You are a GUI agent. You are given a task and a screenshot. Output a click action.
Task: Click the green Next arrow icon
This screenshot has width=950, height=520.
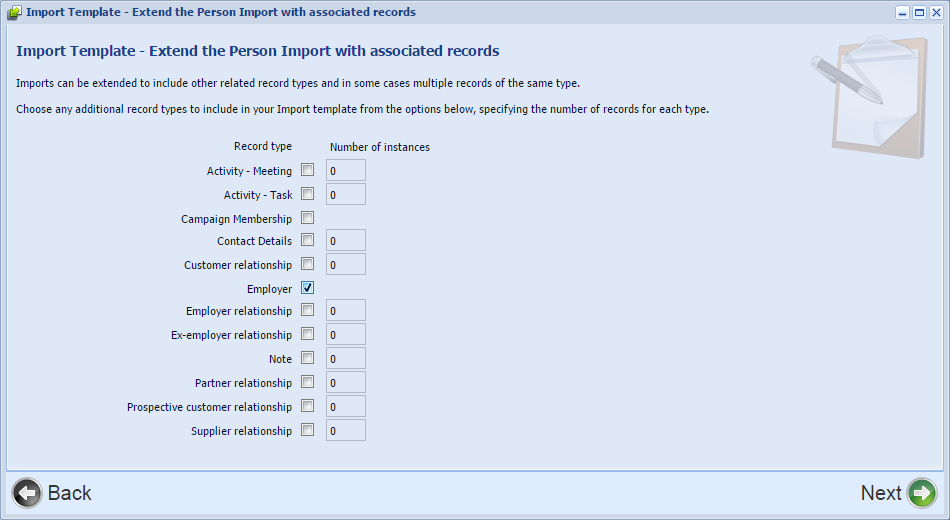pyautogui.click(x=922, y=493)
